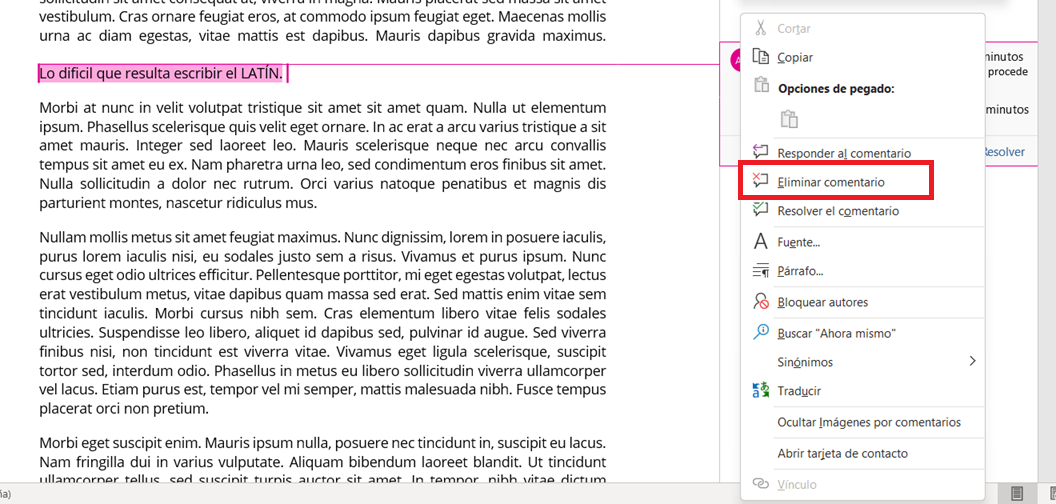Image resolution: width=1056 pixels, height=504 pixels.
Task: Choose Abrir tarjeta de contacto
Action: (x=843, y=453)
